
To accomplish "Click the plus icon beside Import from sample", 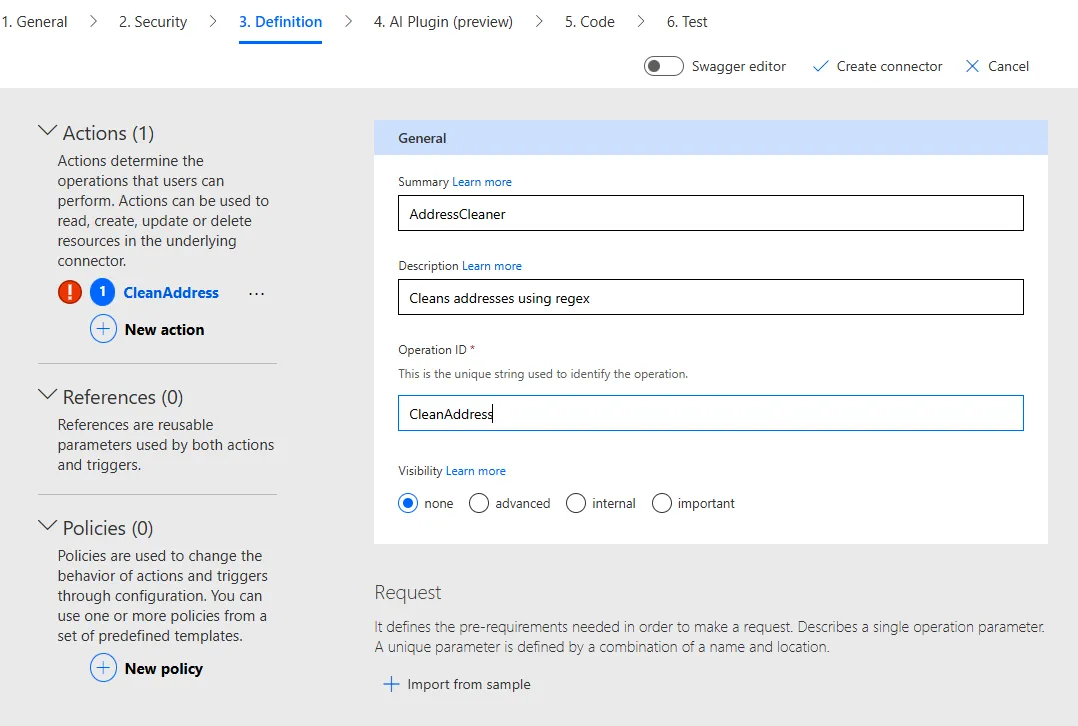I will 391,684.
